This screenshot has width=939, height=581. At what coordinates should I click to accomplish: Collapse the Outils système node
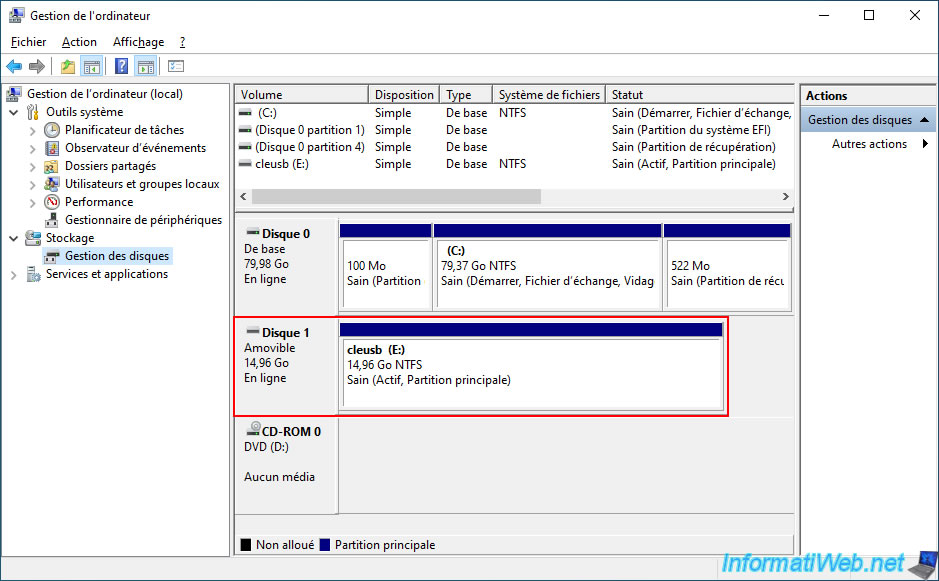click(x=14, y=112)
